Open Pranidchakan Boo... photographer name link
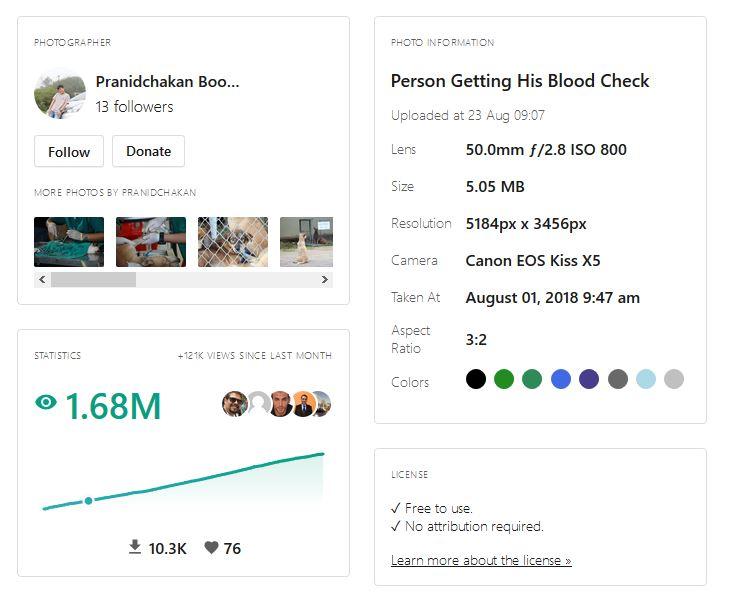Image resolution: width=729 pixels, height=594 pixels. point(167,82)
